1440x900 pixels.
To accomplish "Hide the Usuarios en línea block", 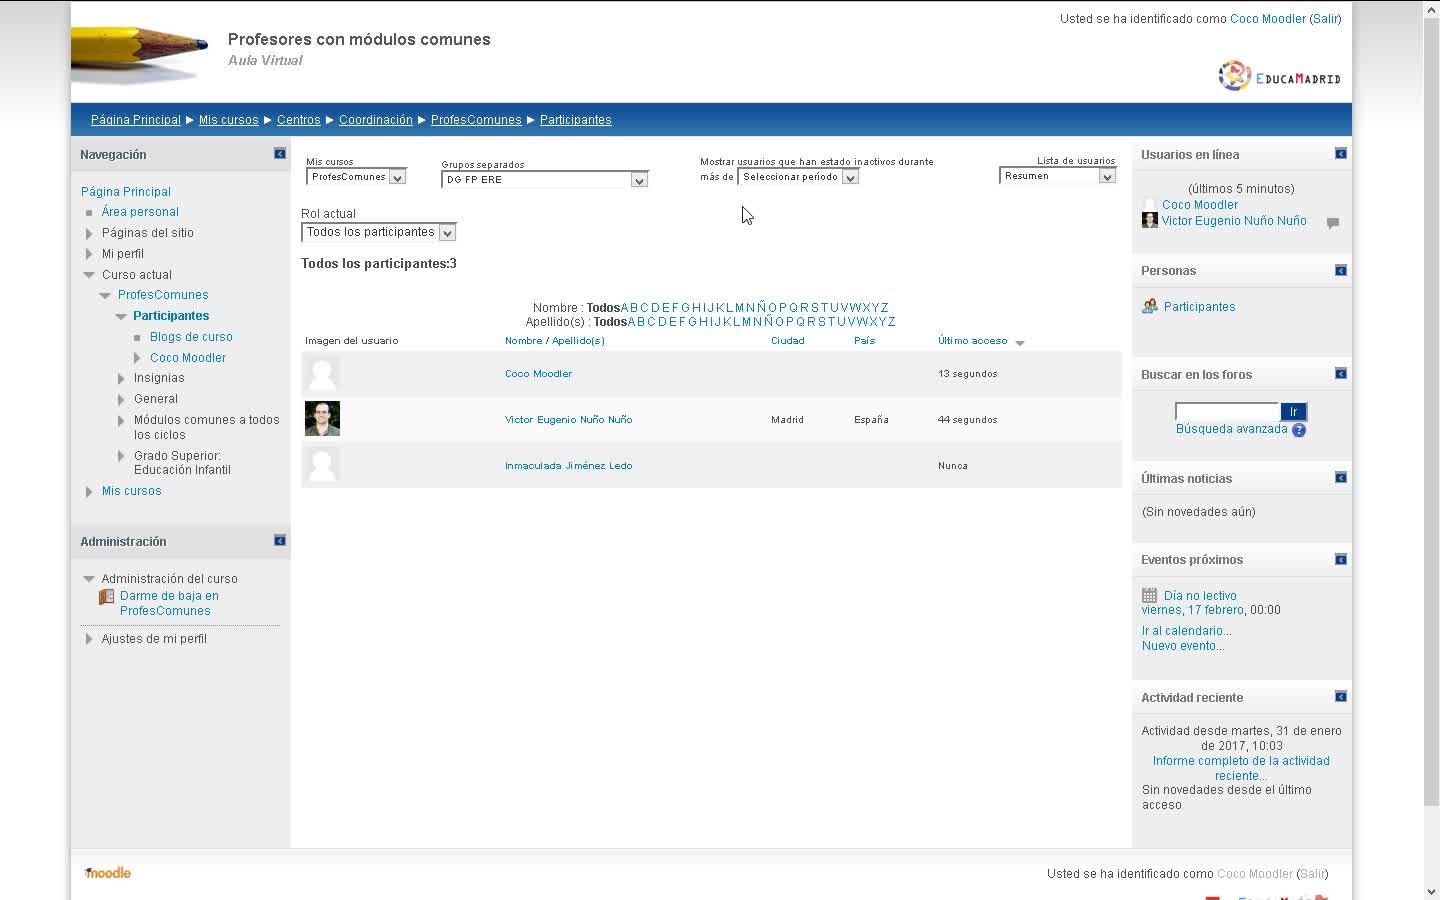I will point(1341,153).
